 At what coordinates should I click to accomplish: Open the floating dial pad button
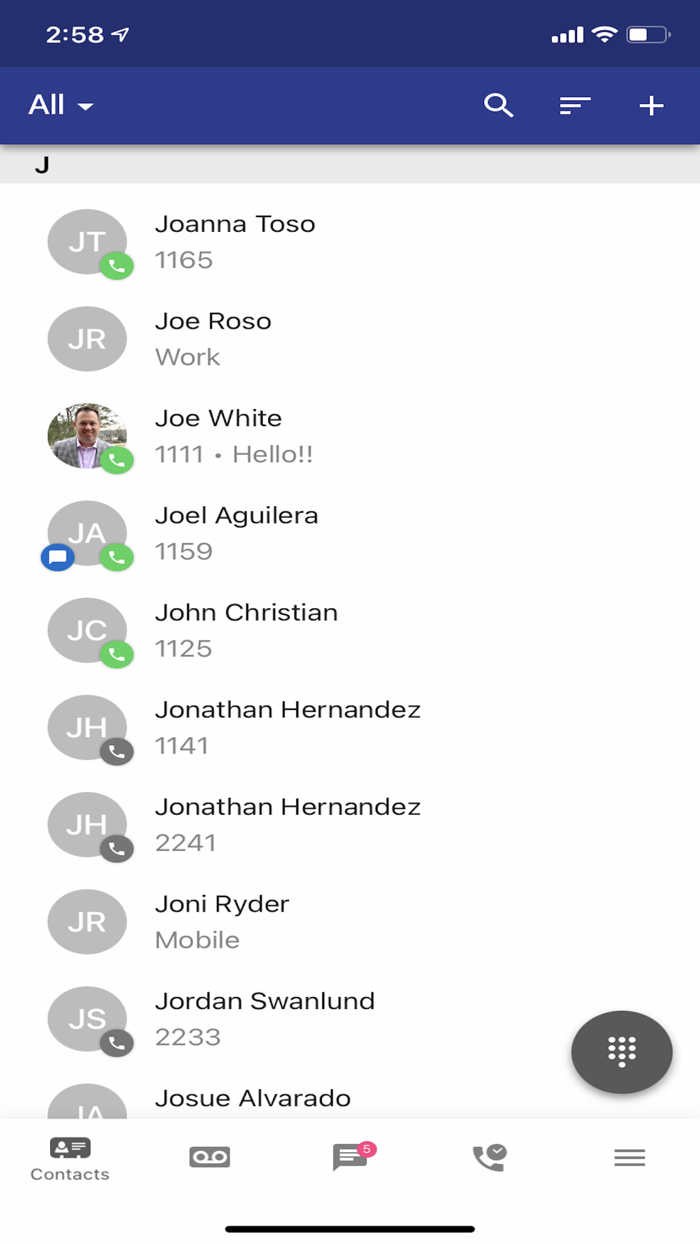[x=621, y=1051]
